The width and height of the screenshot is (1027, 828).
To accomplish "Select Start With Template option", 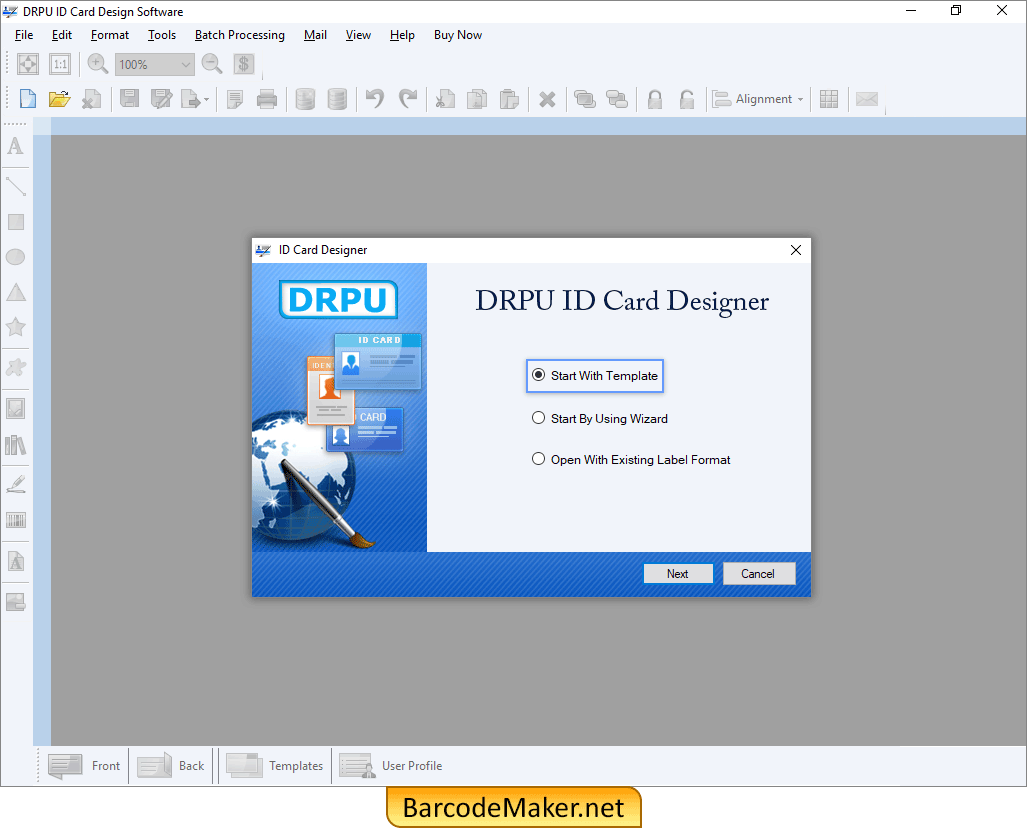I will point(595,375).
